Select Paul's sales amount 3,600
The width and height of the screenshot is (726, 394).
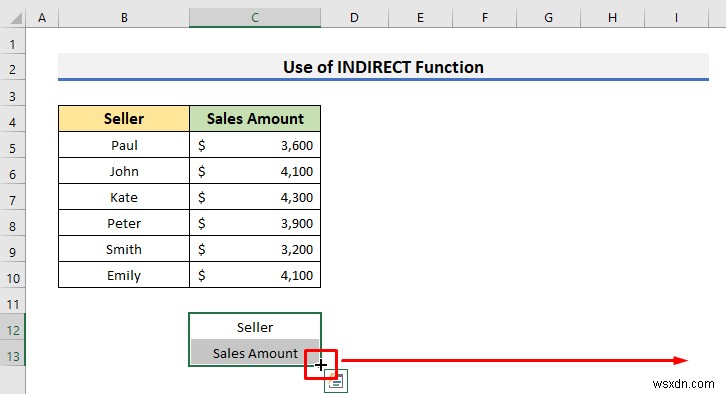pyautogui.click(x=255, y=145)
